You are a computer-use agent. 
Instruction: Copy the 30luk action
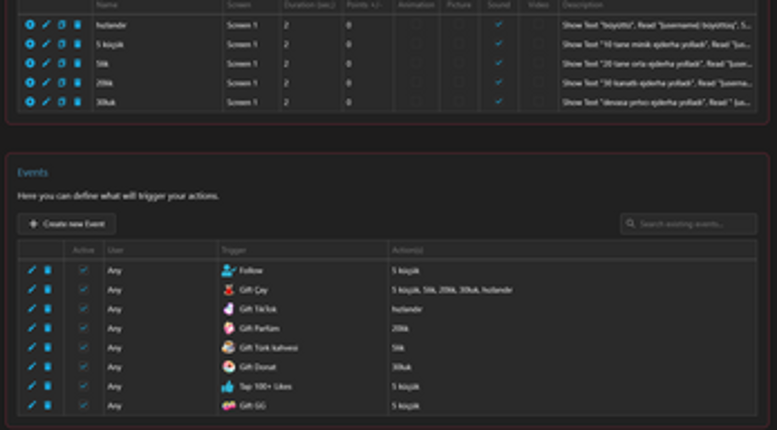point(61,102)
